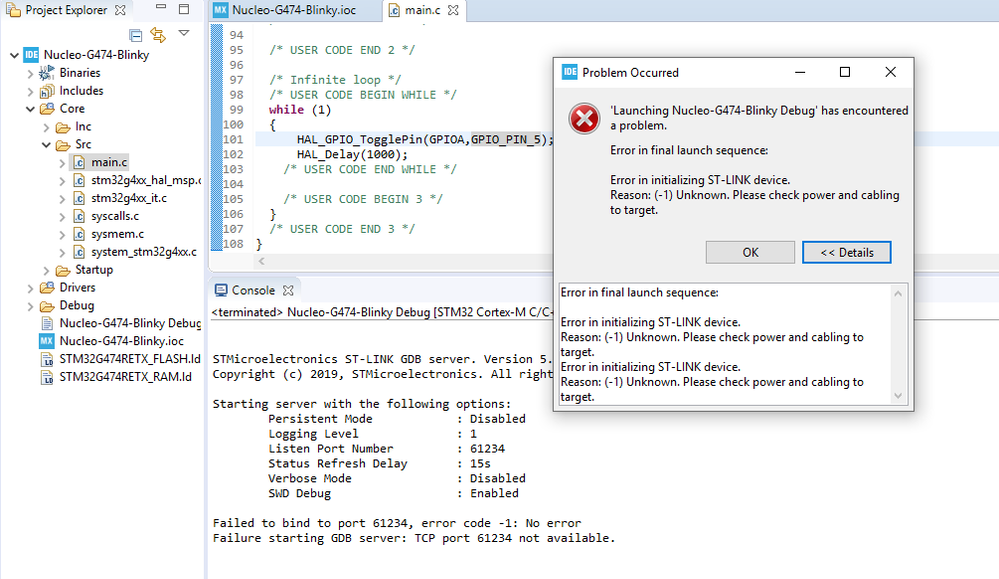Viewport: 999px width, 579px height.
Task: Collapse the Core folder
Action: pyautogui.click(x=30, y=109)
